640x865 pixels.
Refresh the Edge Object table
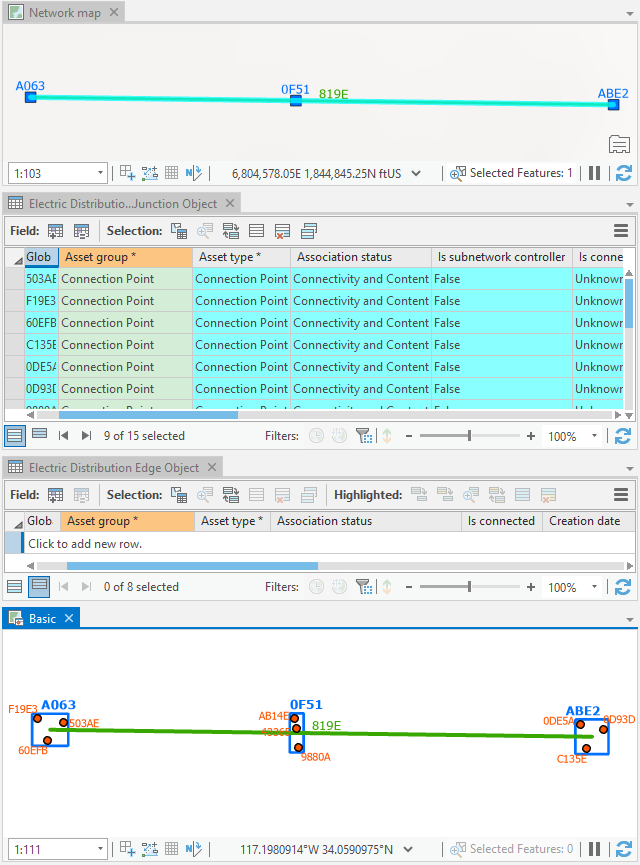pyautogui.click(x=624, y=587)
